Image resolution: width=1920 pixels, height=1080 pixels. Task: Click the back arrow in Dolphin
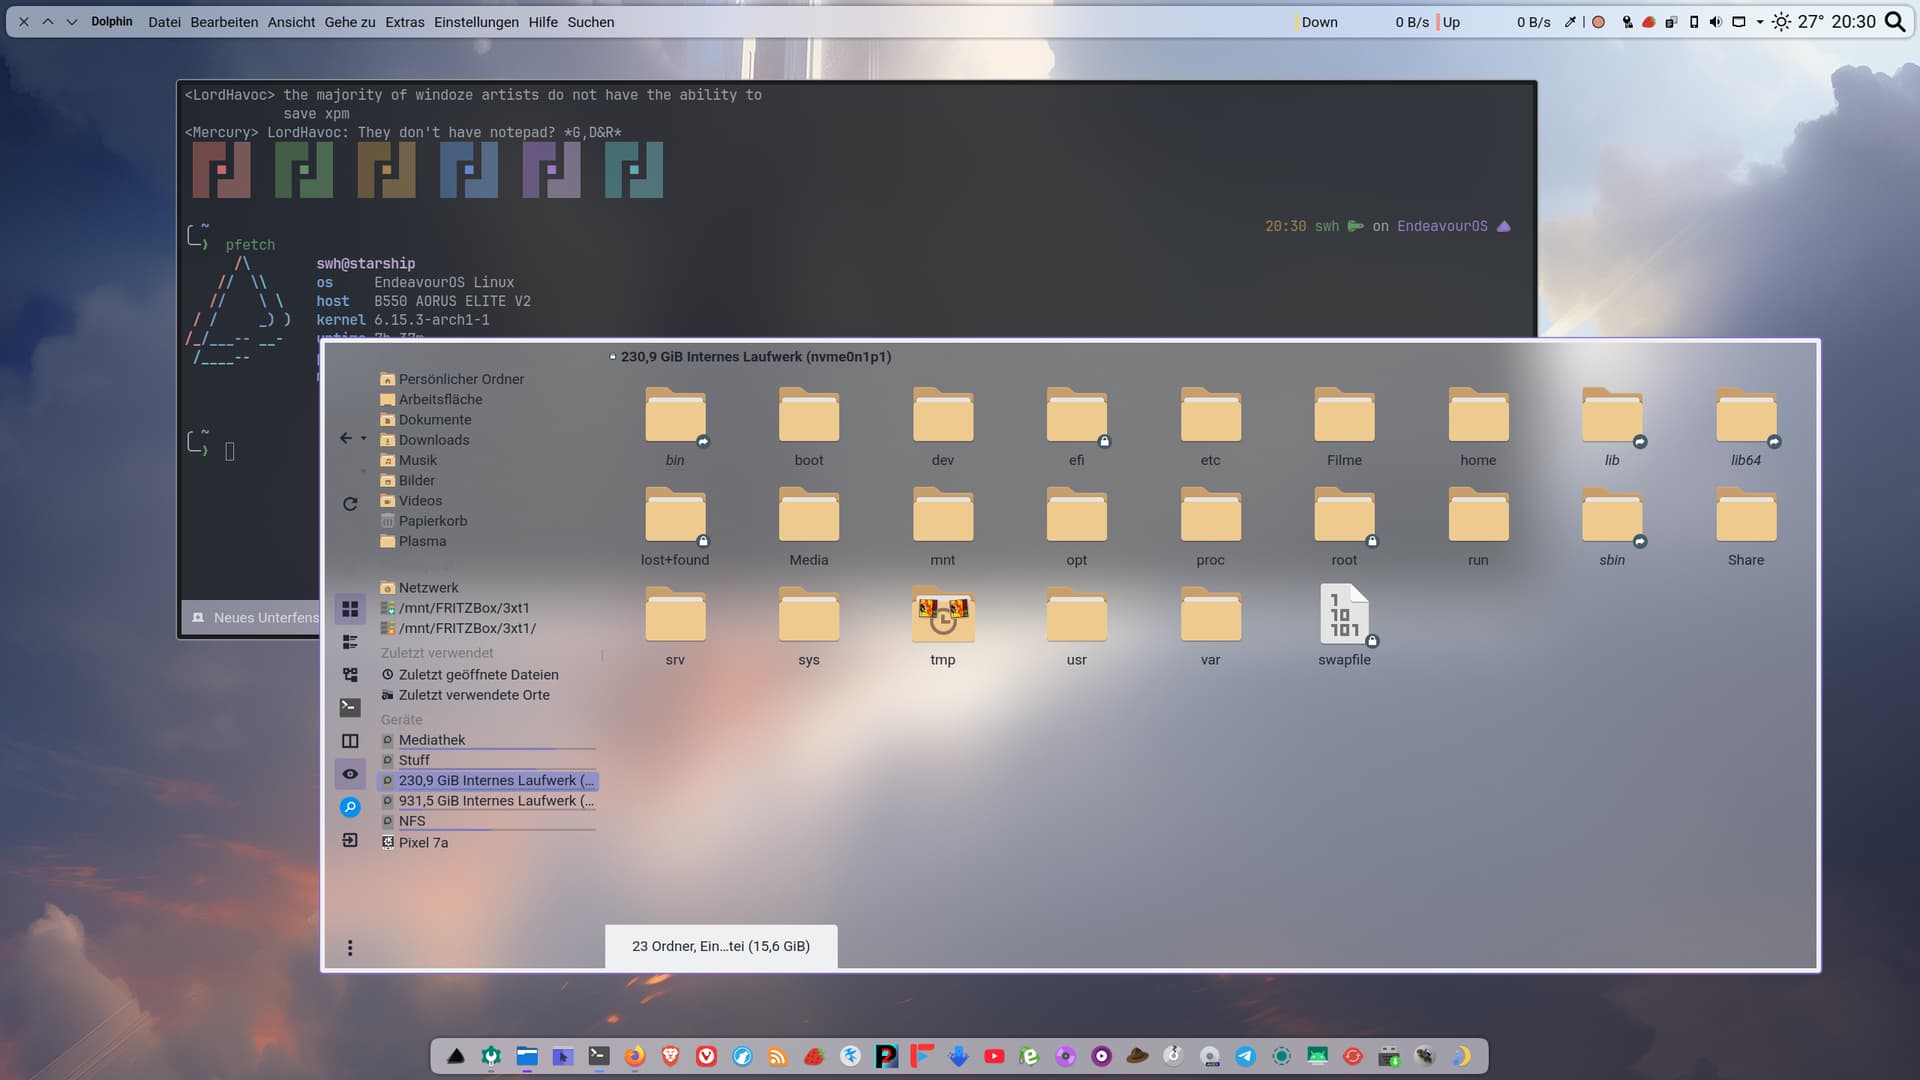point(345,438)
